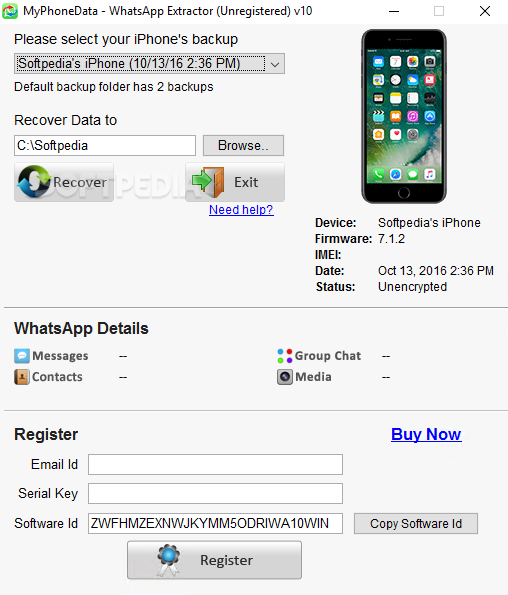508x595 pixels.
Task: Click the blue ribbon badge on Register button
Action: click(168, 560)
